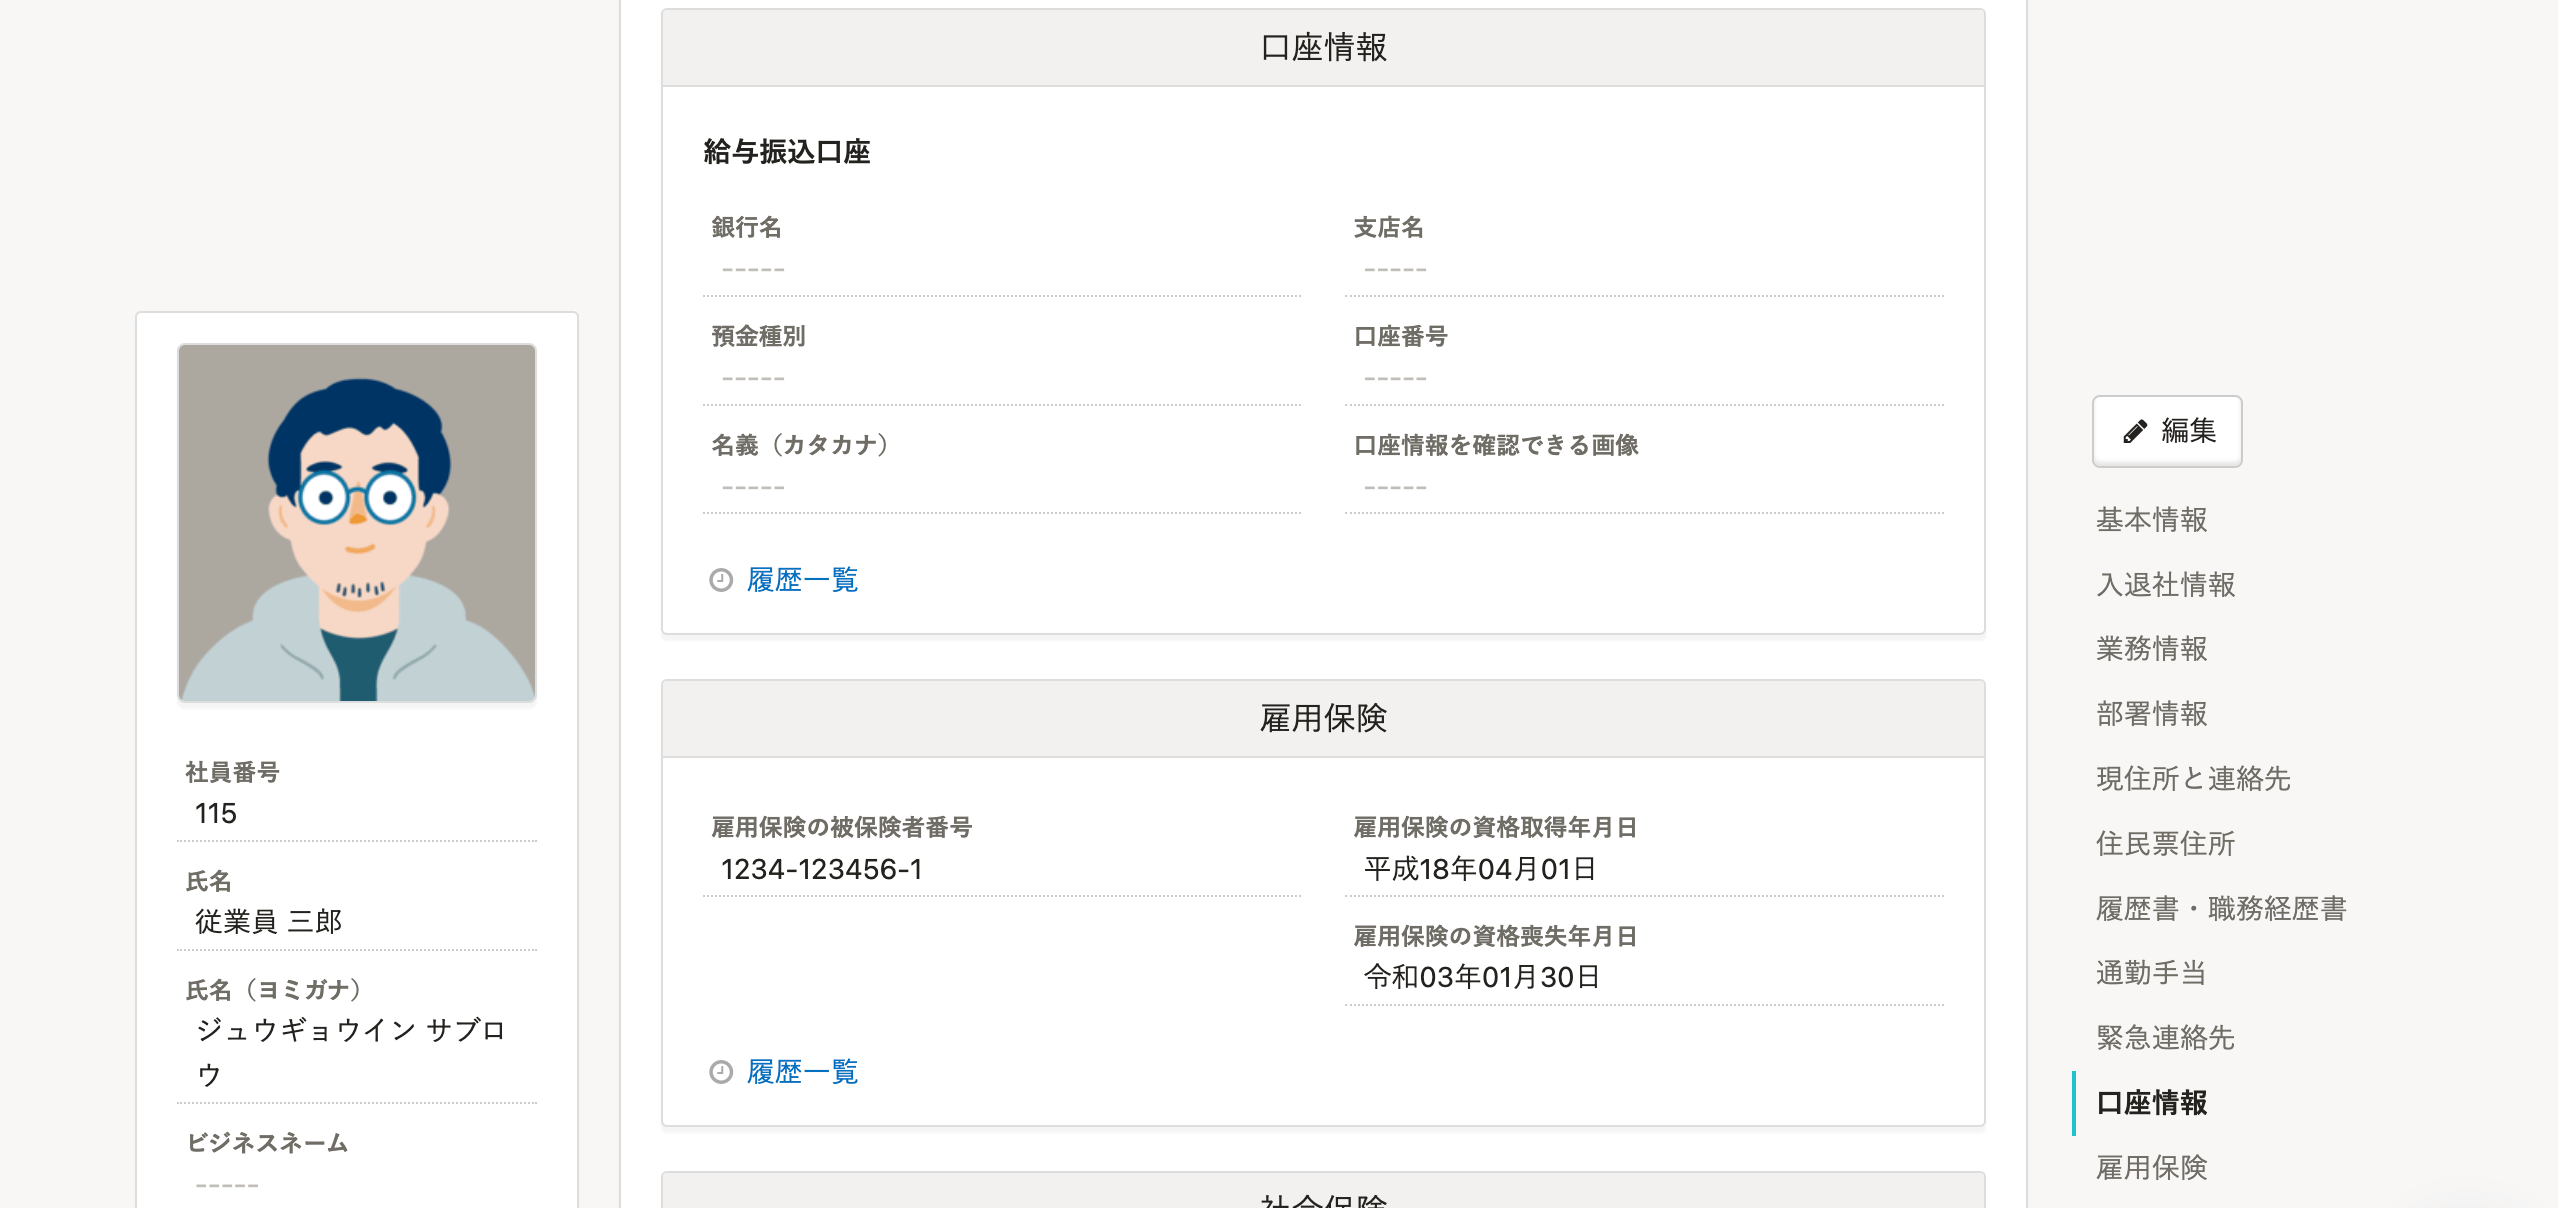
Task: Click 口座情報を確認できる画像 label
Action: coord(1496,446)
